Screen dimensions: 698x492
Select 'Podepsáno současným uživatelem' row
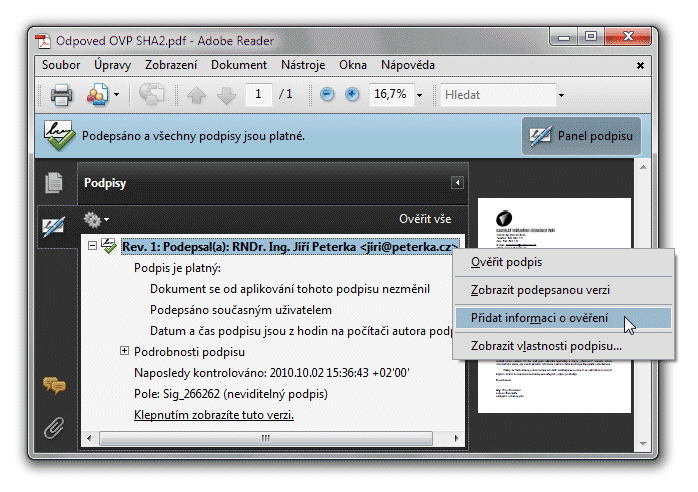[x=241, y=310]
